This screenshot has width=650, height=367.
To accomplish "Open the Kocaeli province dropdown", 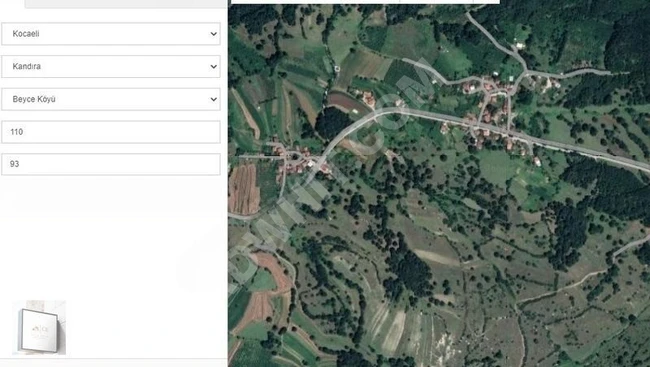I will point(111,34).
